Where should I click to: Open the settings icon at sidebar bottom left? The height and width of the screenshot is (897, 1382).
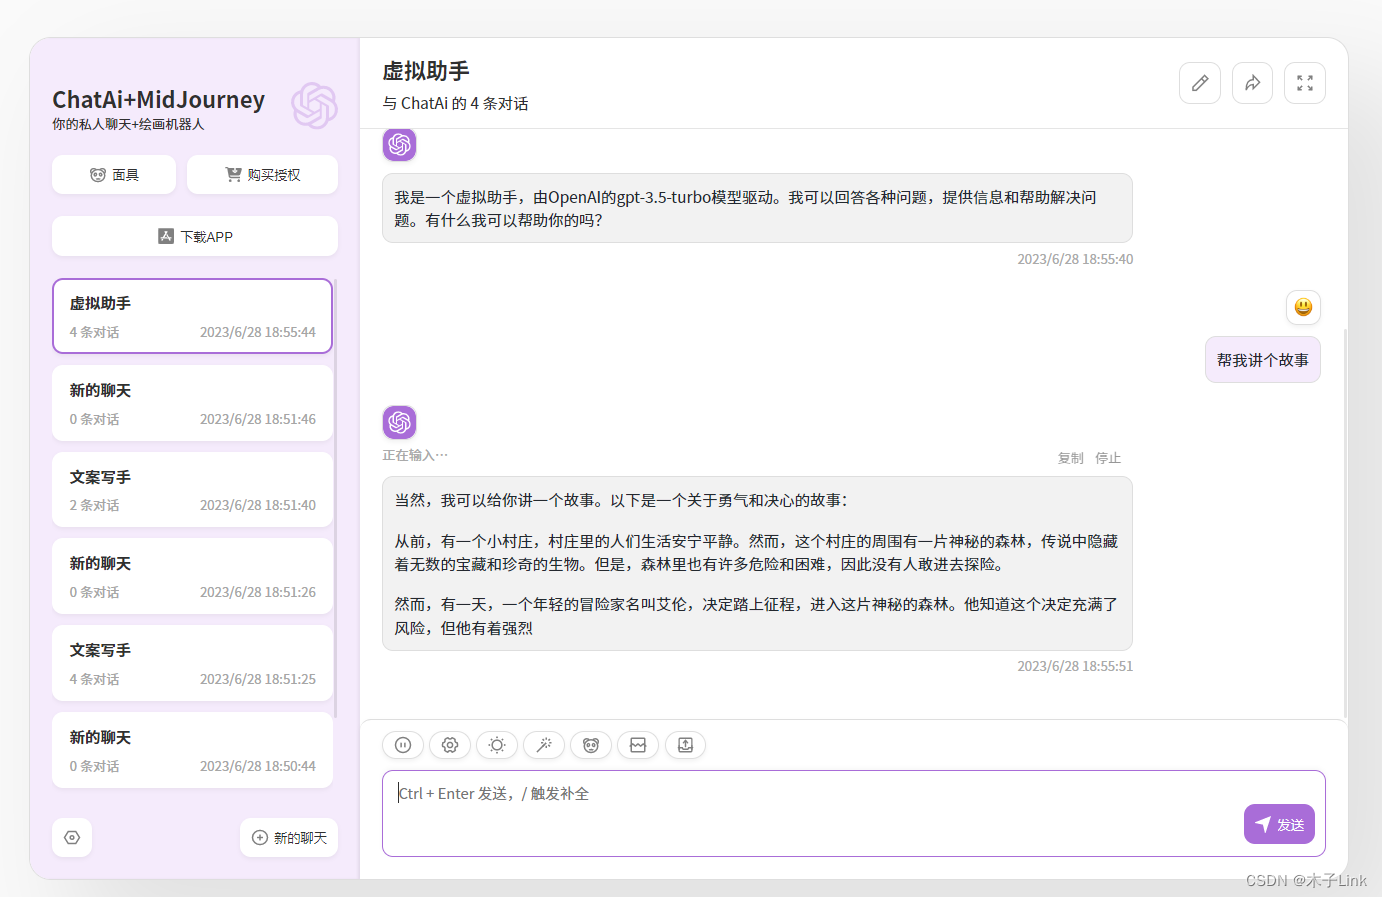[71, 837]
